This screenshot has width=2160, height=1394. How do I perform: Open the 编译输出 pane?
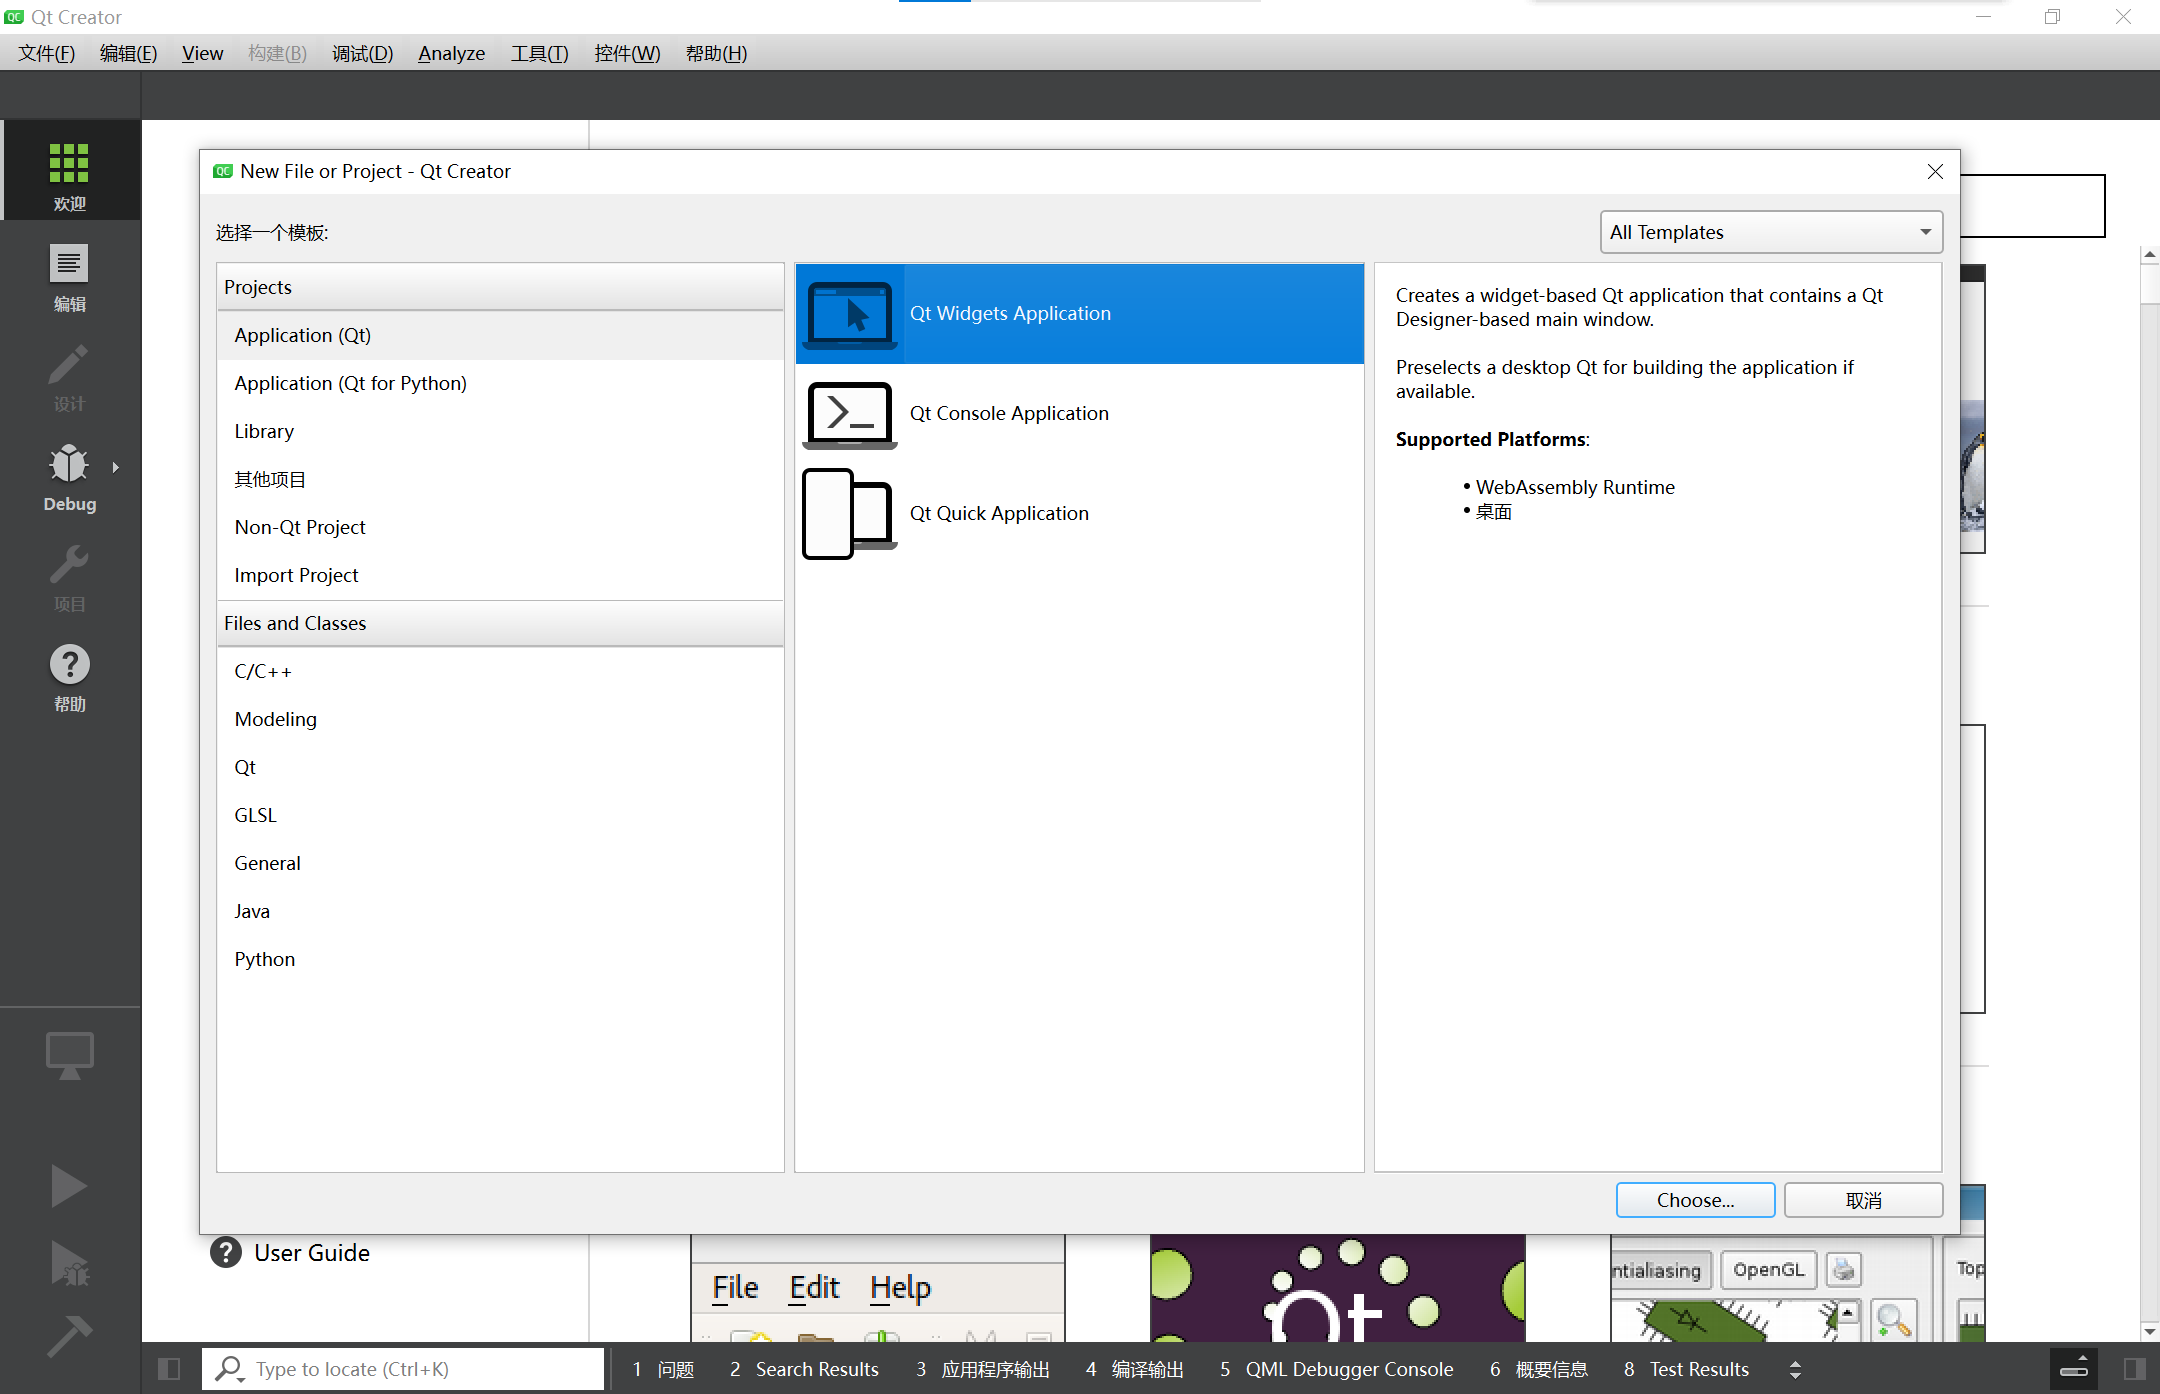(1135, 1369)
